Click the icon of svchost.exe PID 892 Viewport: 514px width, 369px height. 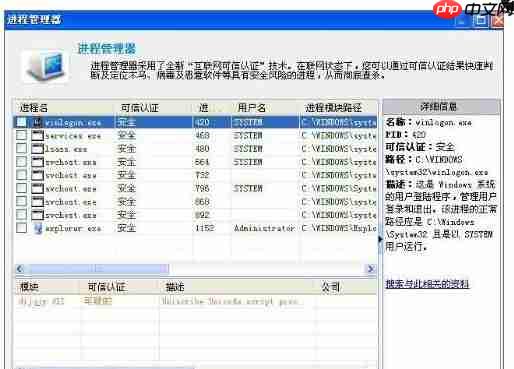37,215
